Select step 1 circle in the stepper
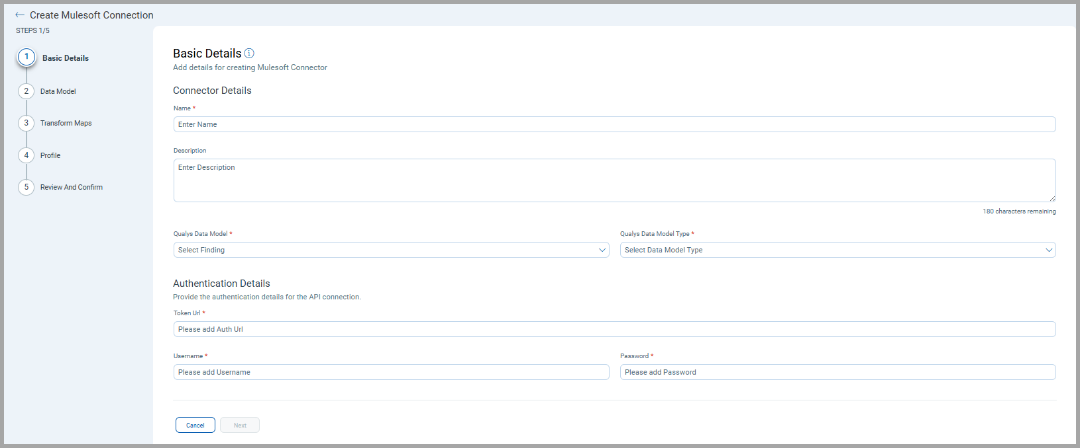This screenshot has height=448, width=1080. [26, 58]
